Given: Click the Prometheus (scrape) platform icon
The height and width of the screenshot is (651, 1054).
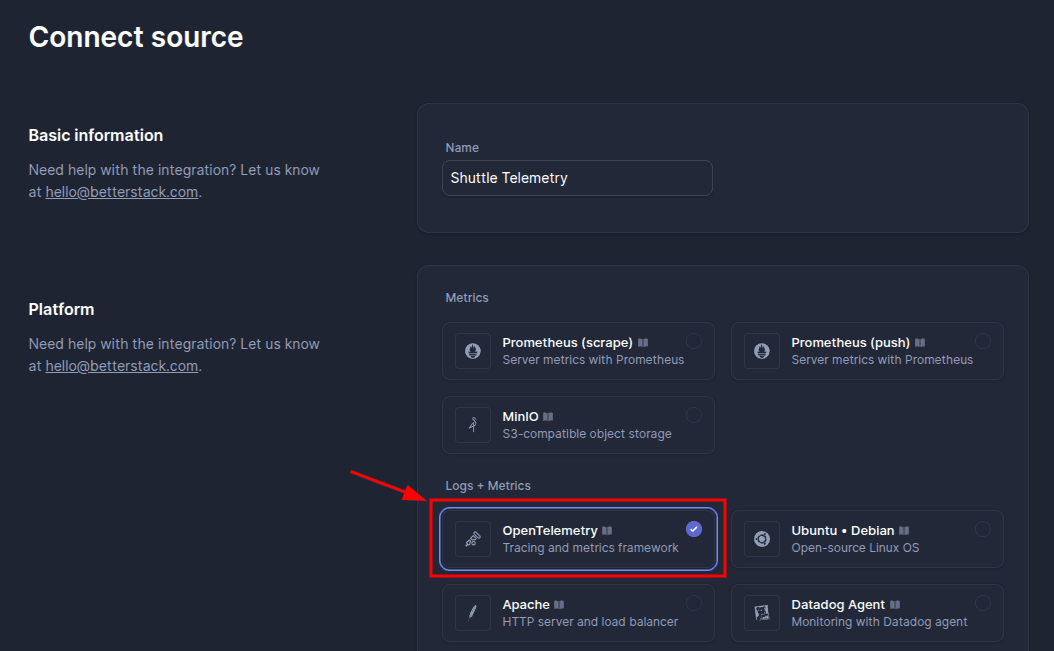Looking at the screenshot, I should pyautogui.click(x=473, y=351).
